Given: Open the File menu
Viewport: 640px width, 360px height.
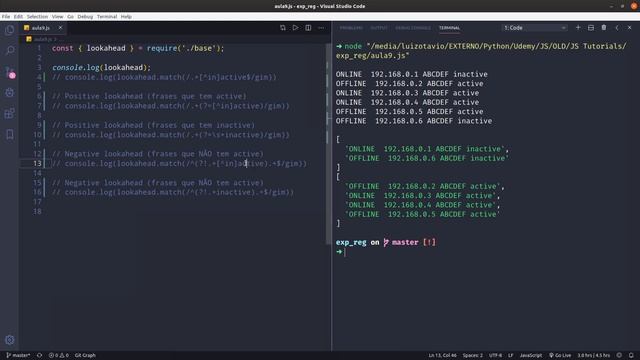Looking at the screenshot, I should click(6, 17).
